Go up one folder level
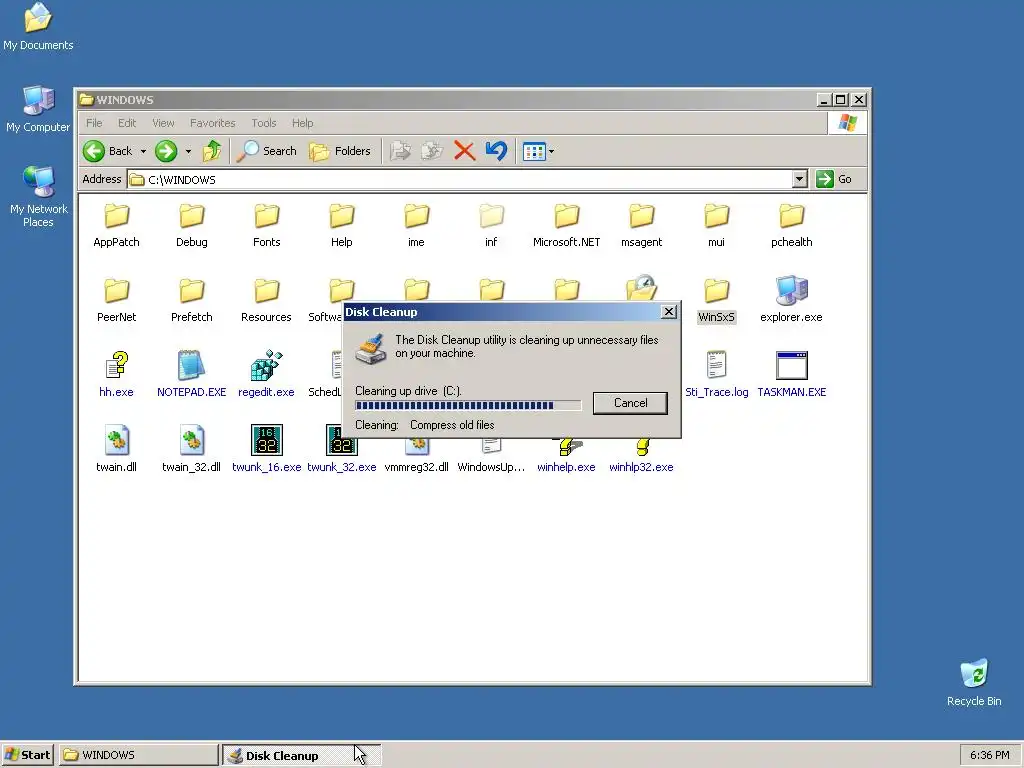 point(212,151)
